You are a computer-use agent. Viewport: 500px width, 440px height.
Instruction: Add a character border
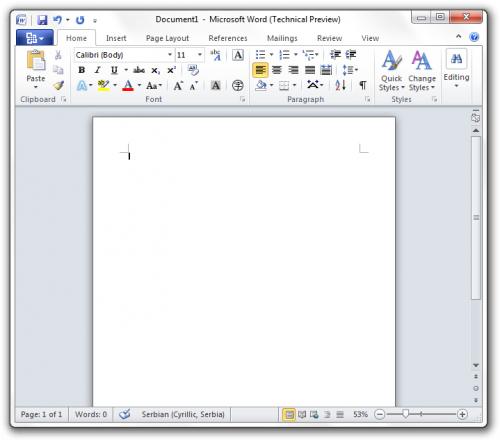(238, 55)
